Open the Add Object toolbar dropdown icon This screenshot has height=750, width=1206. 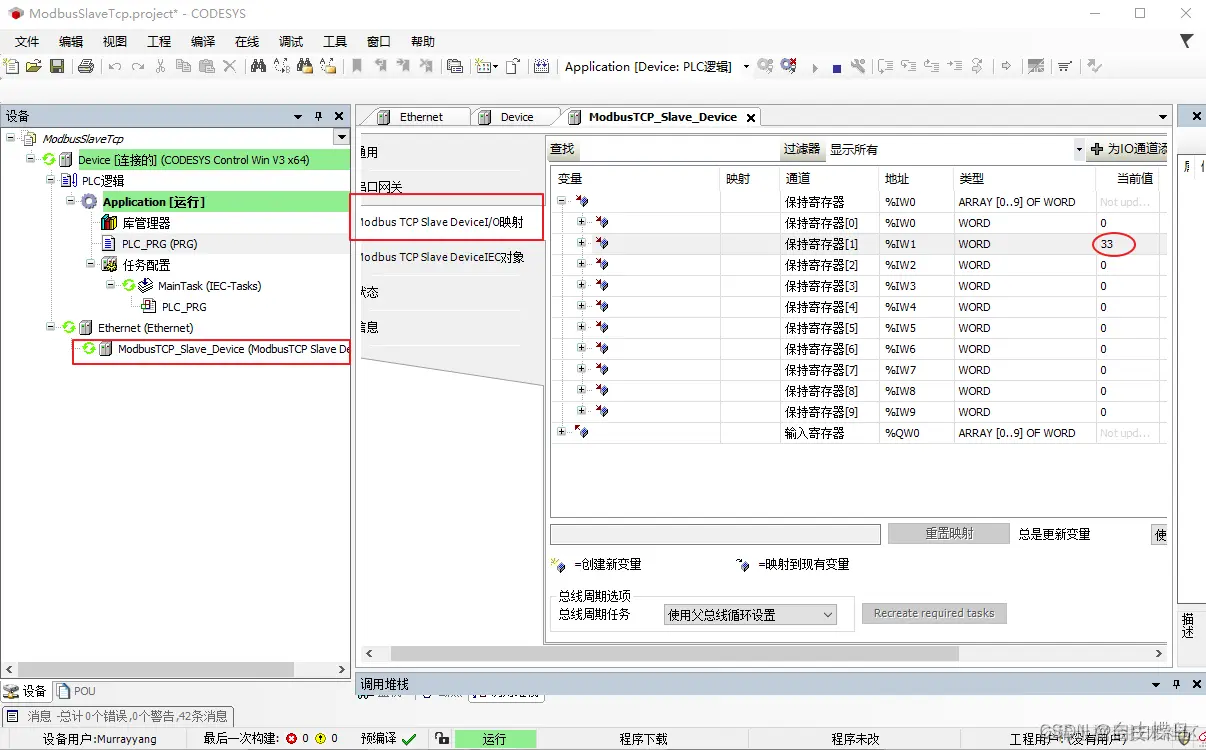486,66
